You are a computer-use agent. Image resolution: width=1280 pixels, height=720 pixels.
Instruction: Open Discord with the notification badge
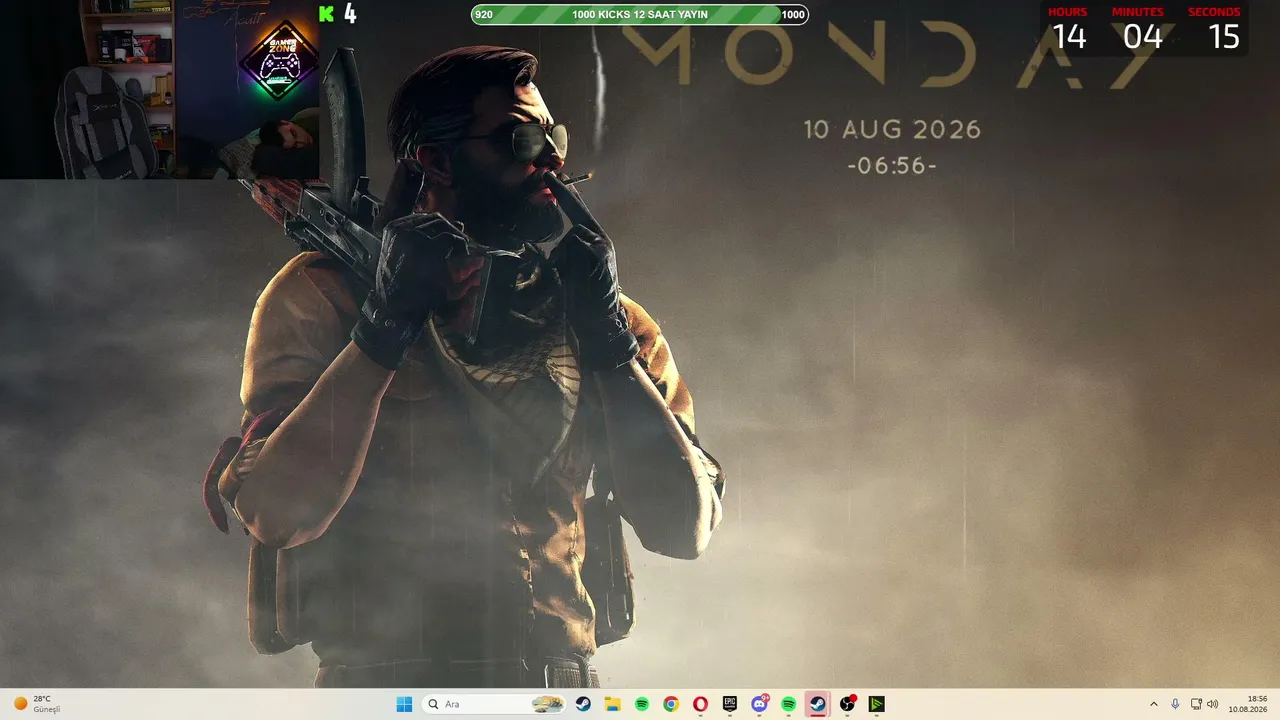click(759, 704)
